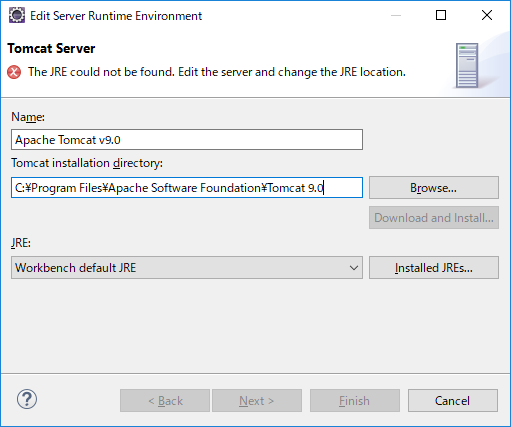This screenshot has width=511, height=427.
Task: Click the Browse... button
Action: tap(434, 188)
